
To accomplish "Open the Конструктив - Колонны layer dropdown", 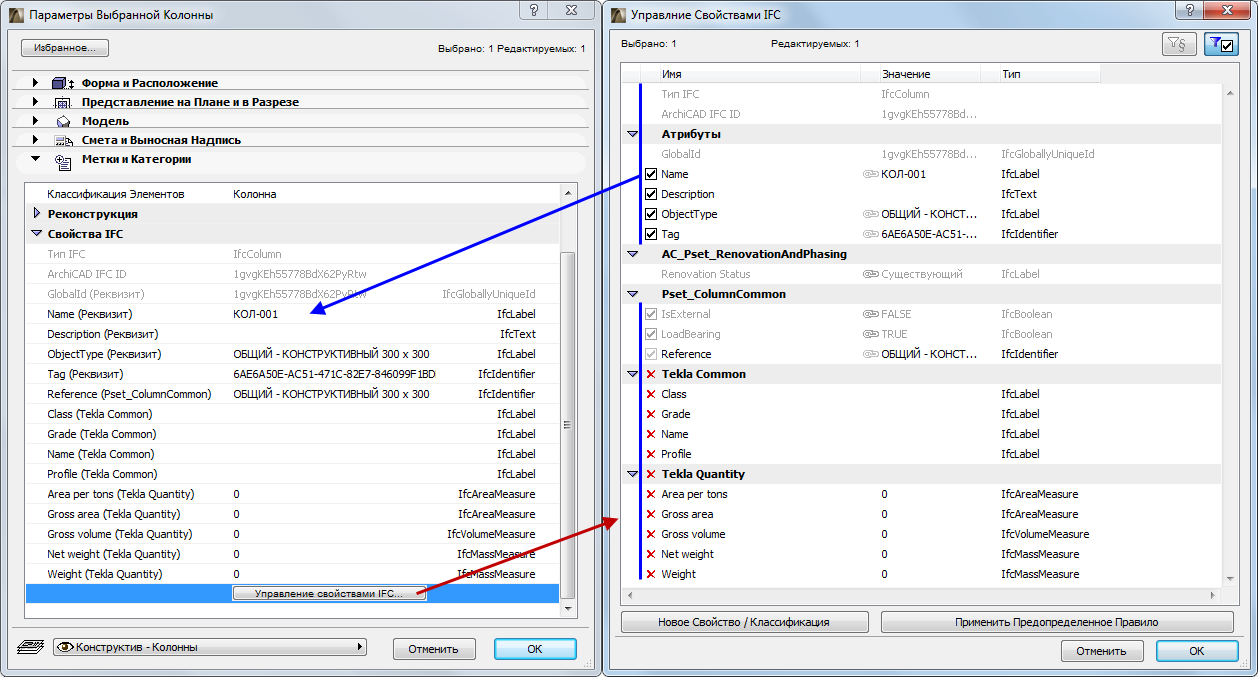I will point(209,648).
